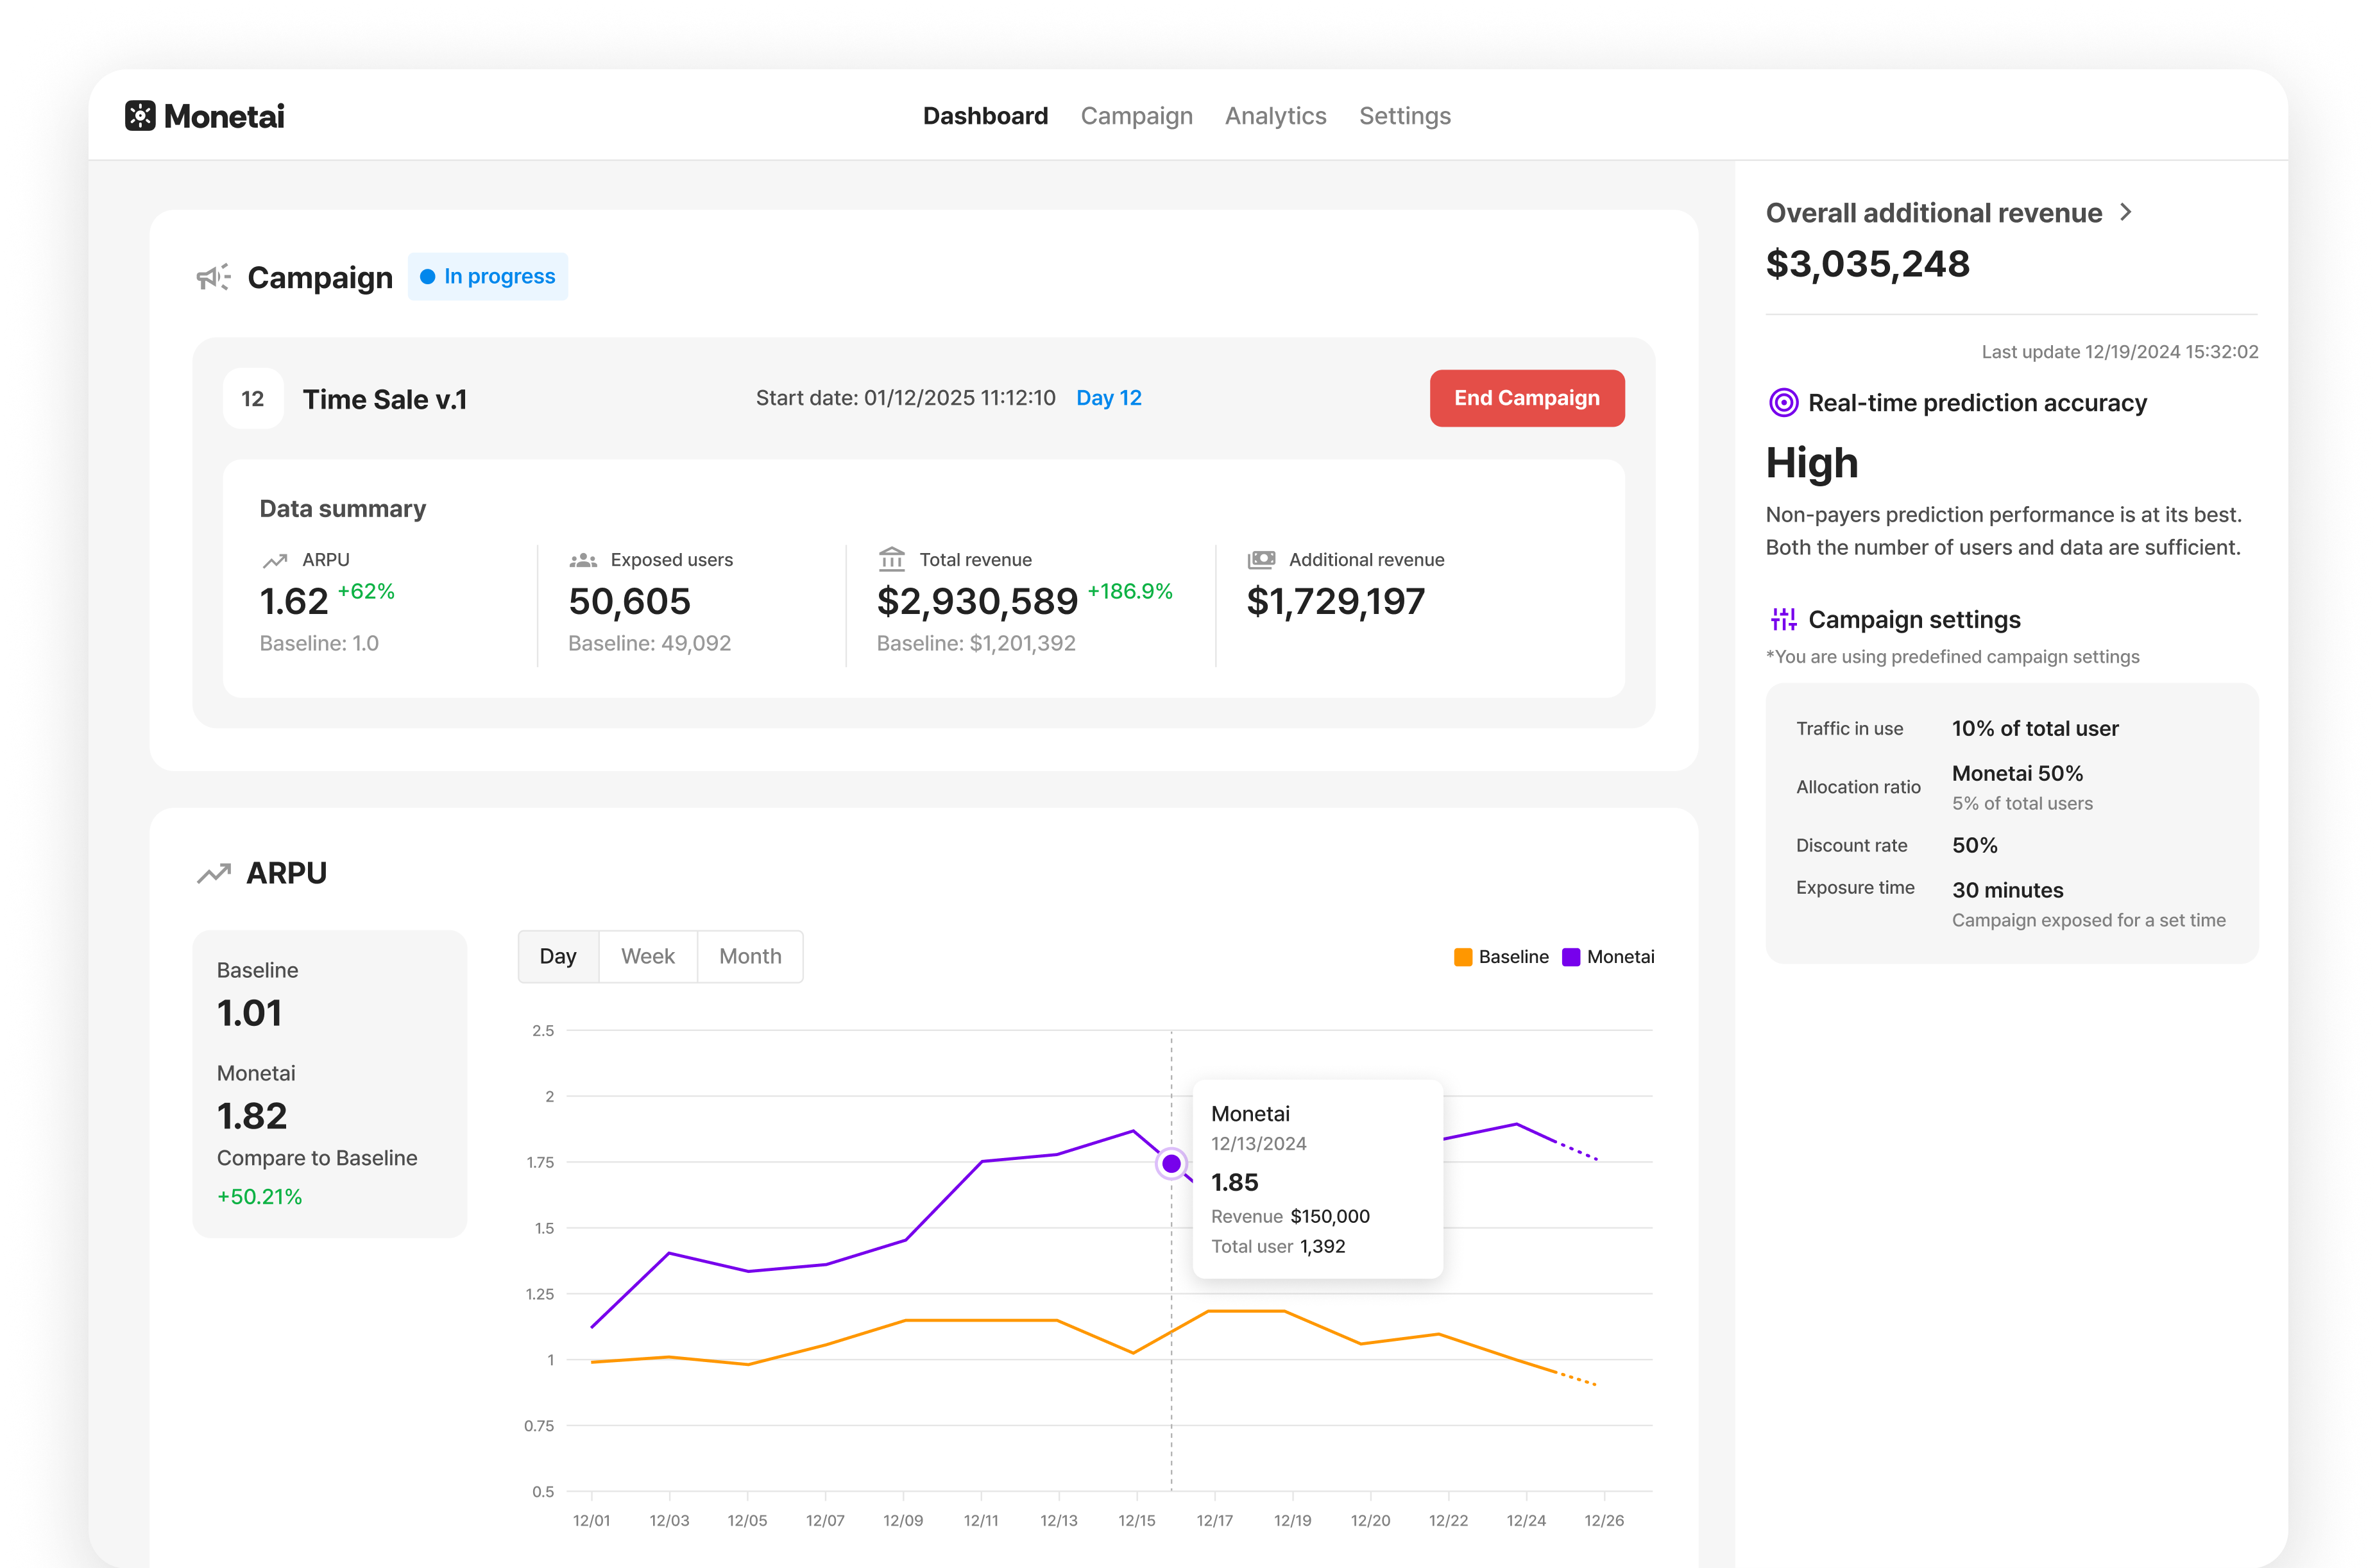This screenshot has height=1568, width=2375.
Task: Click the overall revenue $3,035,248
Action: 1867,264
